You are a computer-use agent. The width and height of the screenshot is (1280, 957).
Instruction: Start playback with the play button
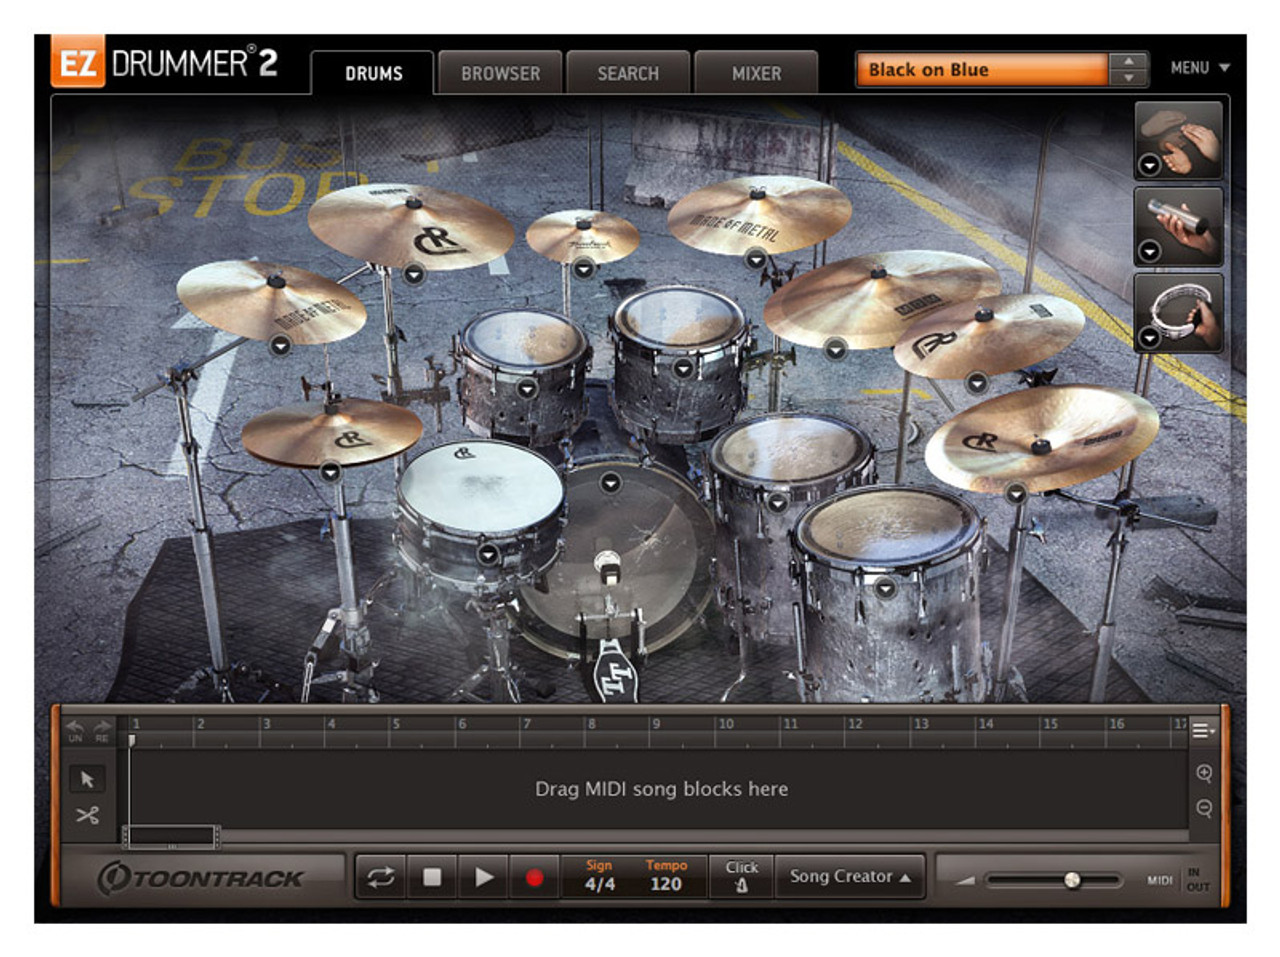[484, 877]
